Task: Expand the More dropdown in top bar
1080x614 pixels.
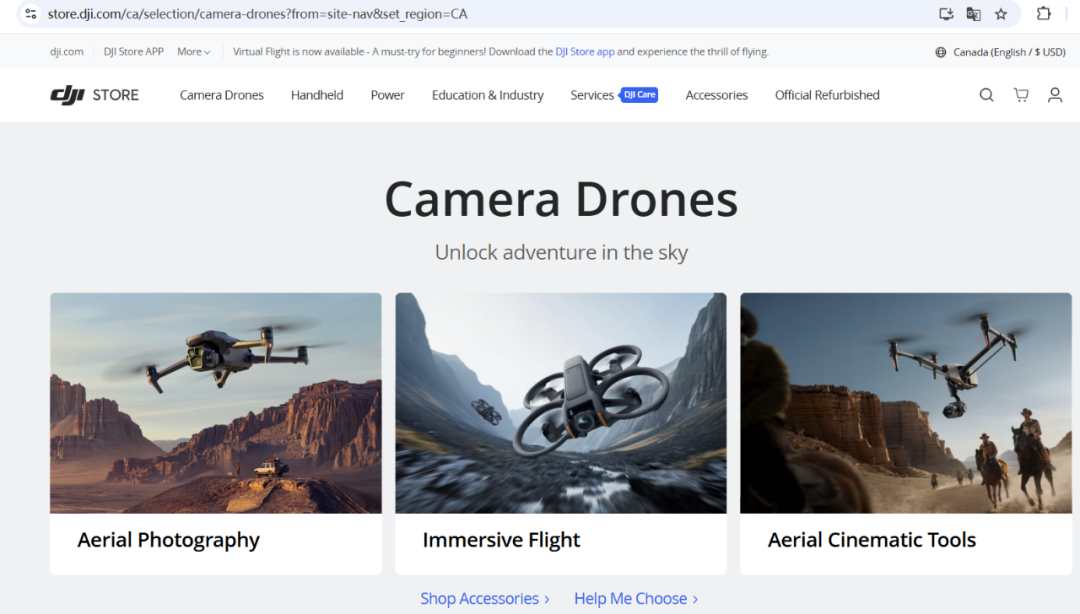Action: 194,52
